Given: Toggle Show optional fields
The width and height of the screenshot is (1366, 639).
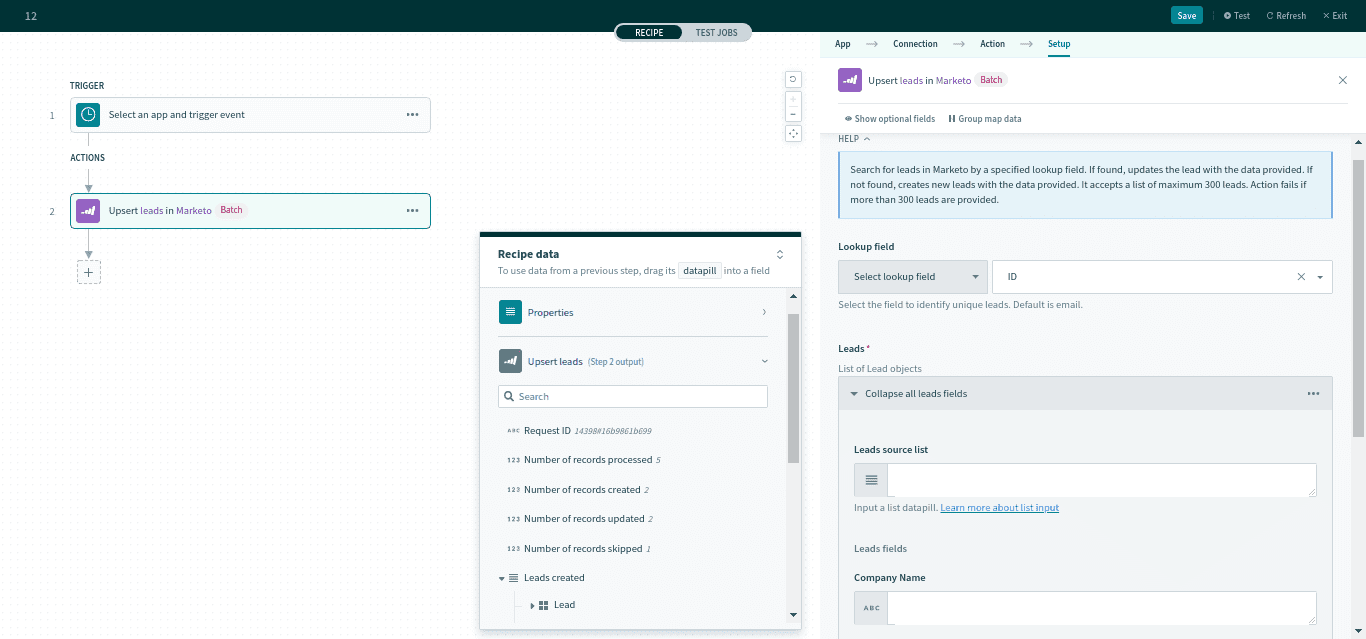Looking at the screenshot, I should pos(889,119).
